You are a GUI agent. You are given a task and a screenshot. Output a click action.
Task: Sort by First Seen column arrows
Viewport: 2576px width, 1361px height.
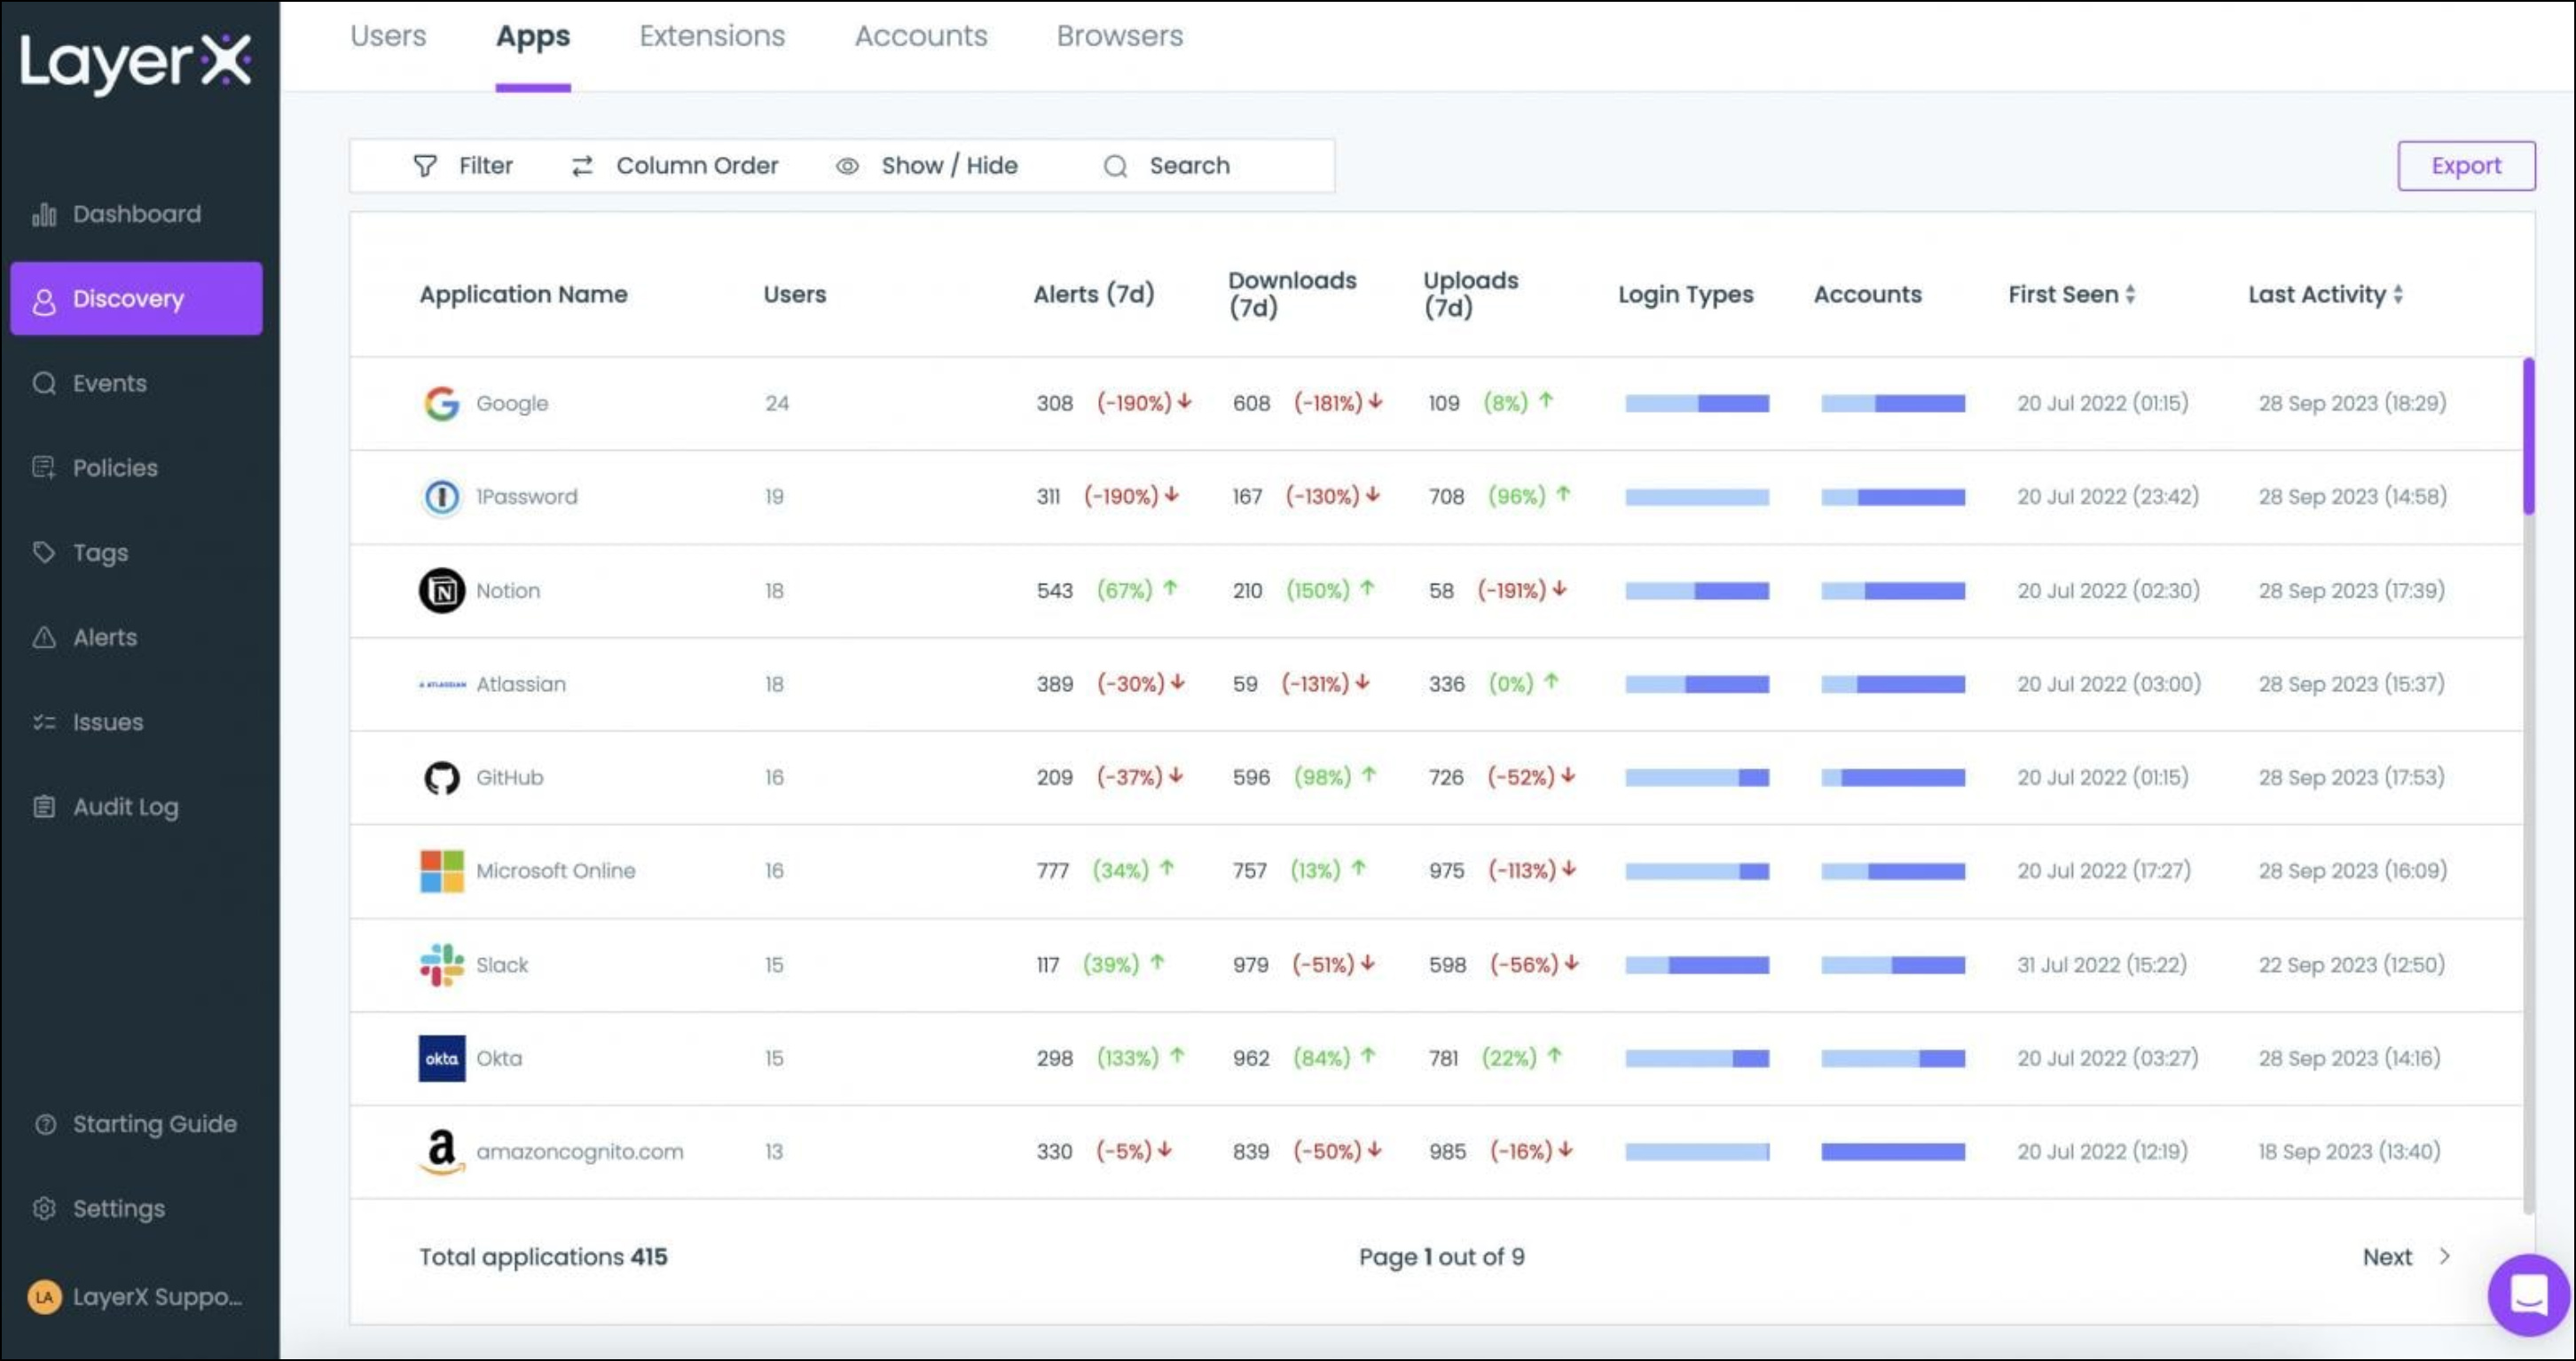tap(2130, 294)
